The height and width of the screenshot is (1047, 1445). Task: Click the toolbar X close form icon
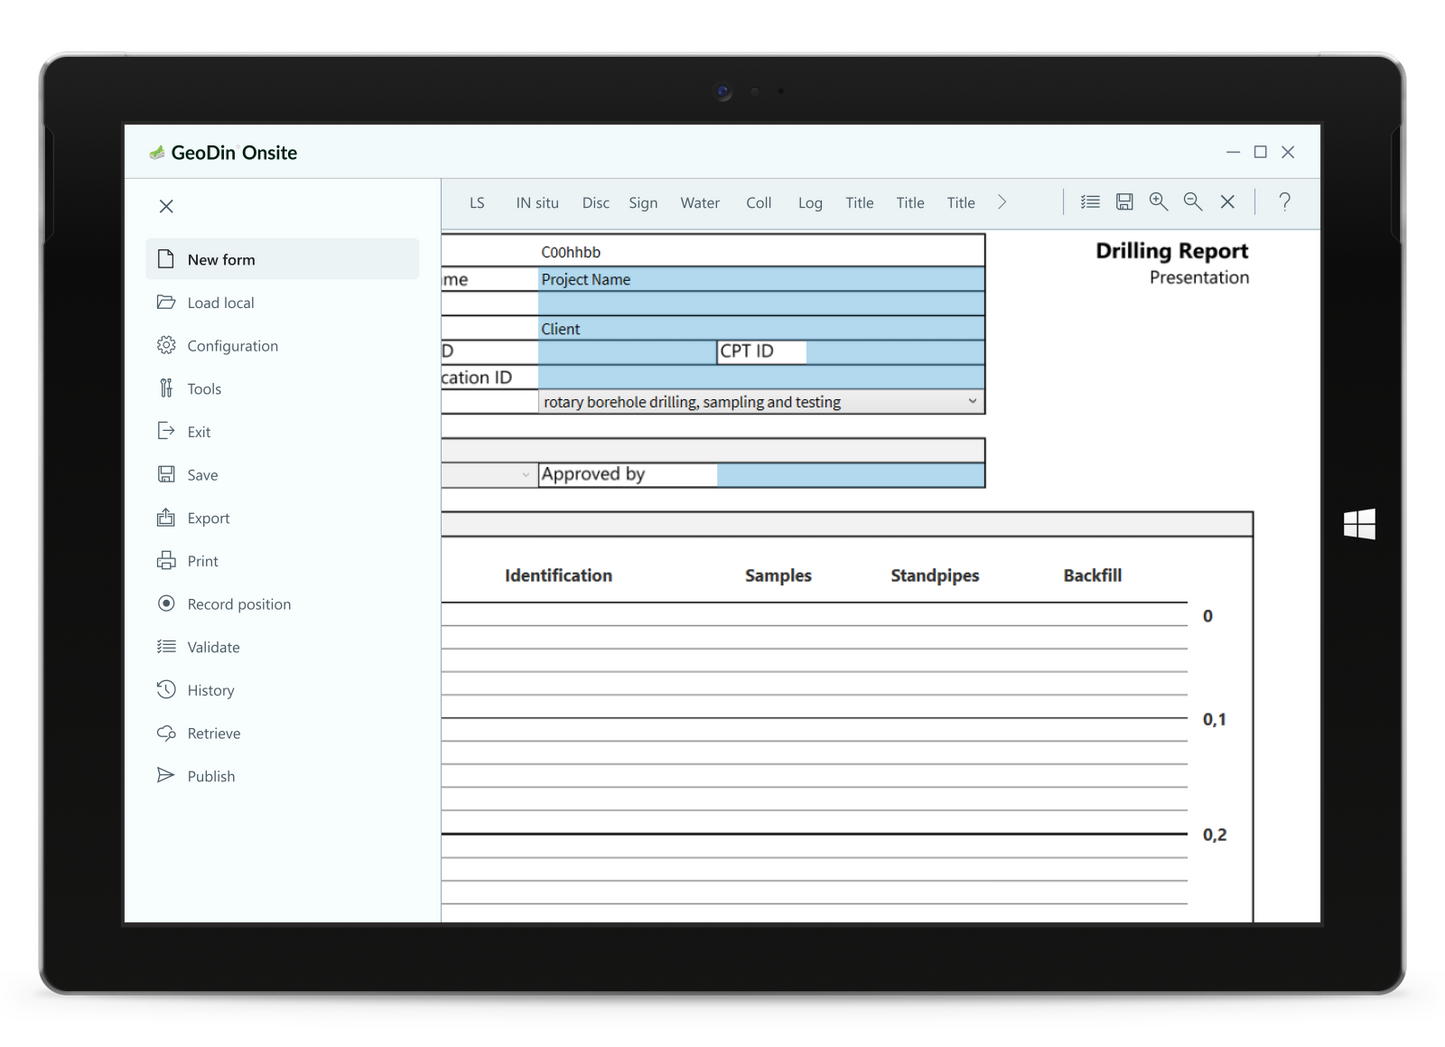coord(1227,202)
